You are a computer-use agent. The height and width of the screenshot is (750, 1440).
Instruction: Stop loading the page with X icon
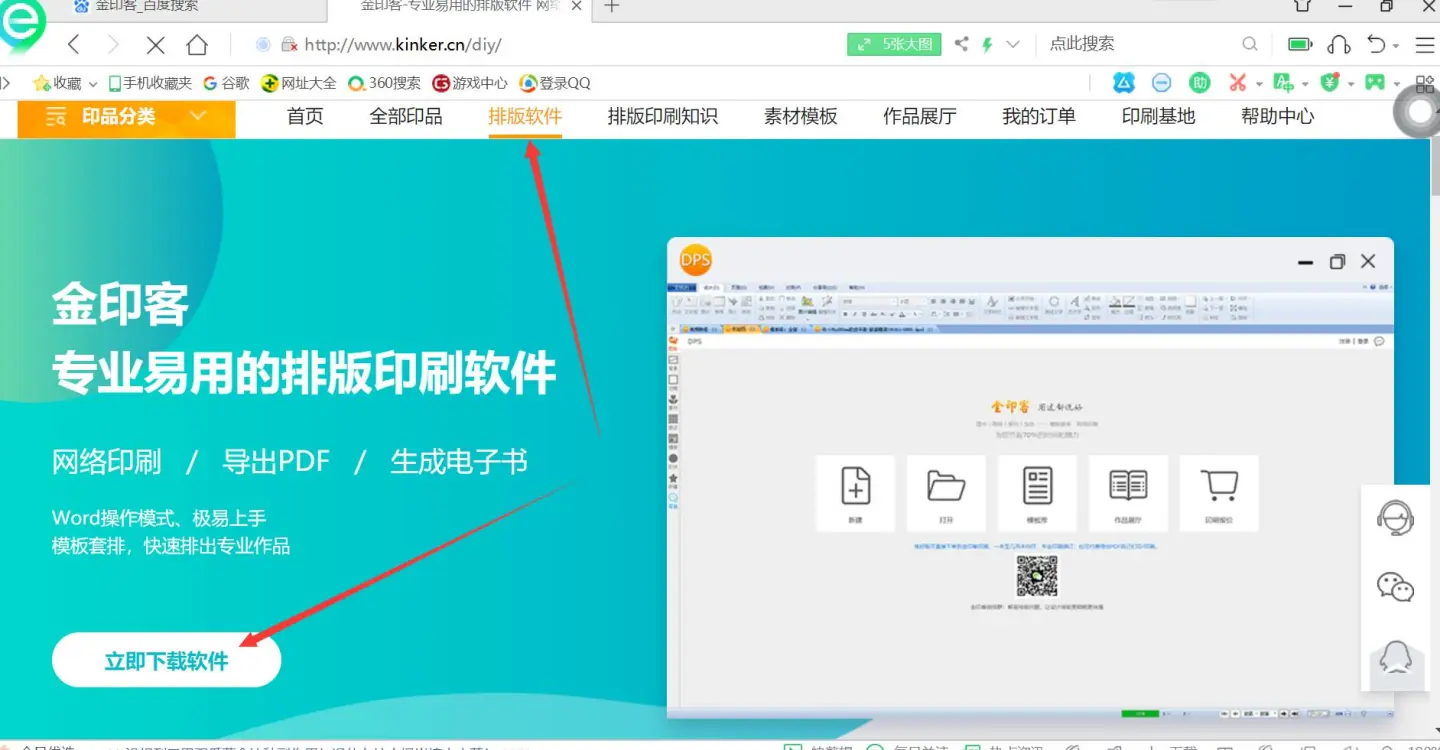click(155, 45)
